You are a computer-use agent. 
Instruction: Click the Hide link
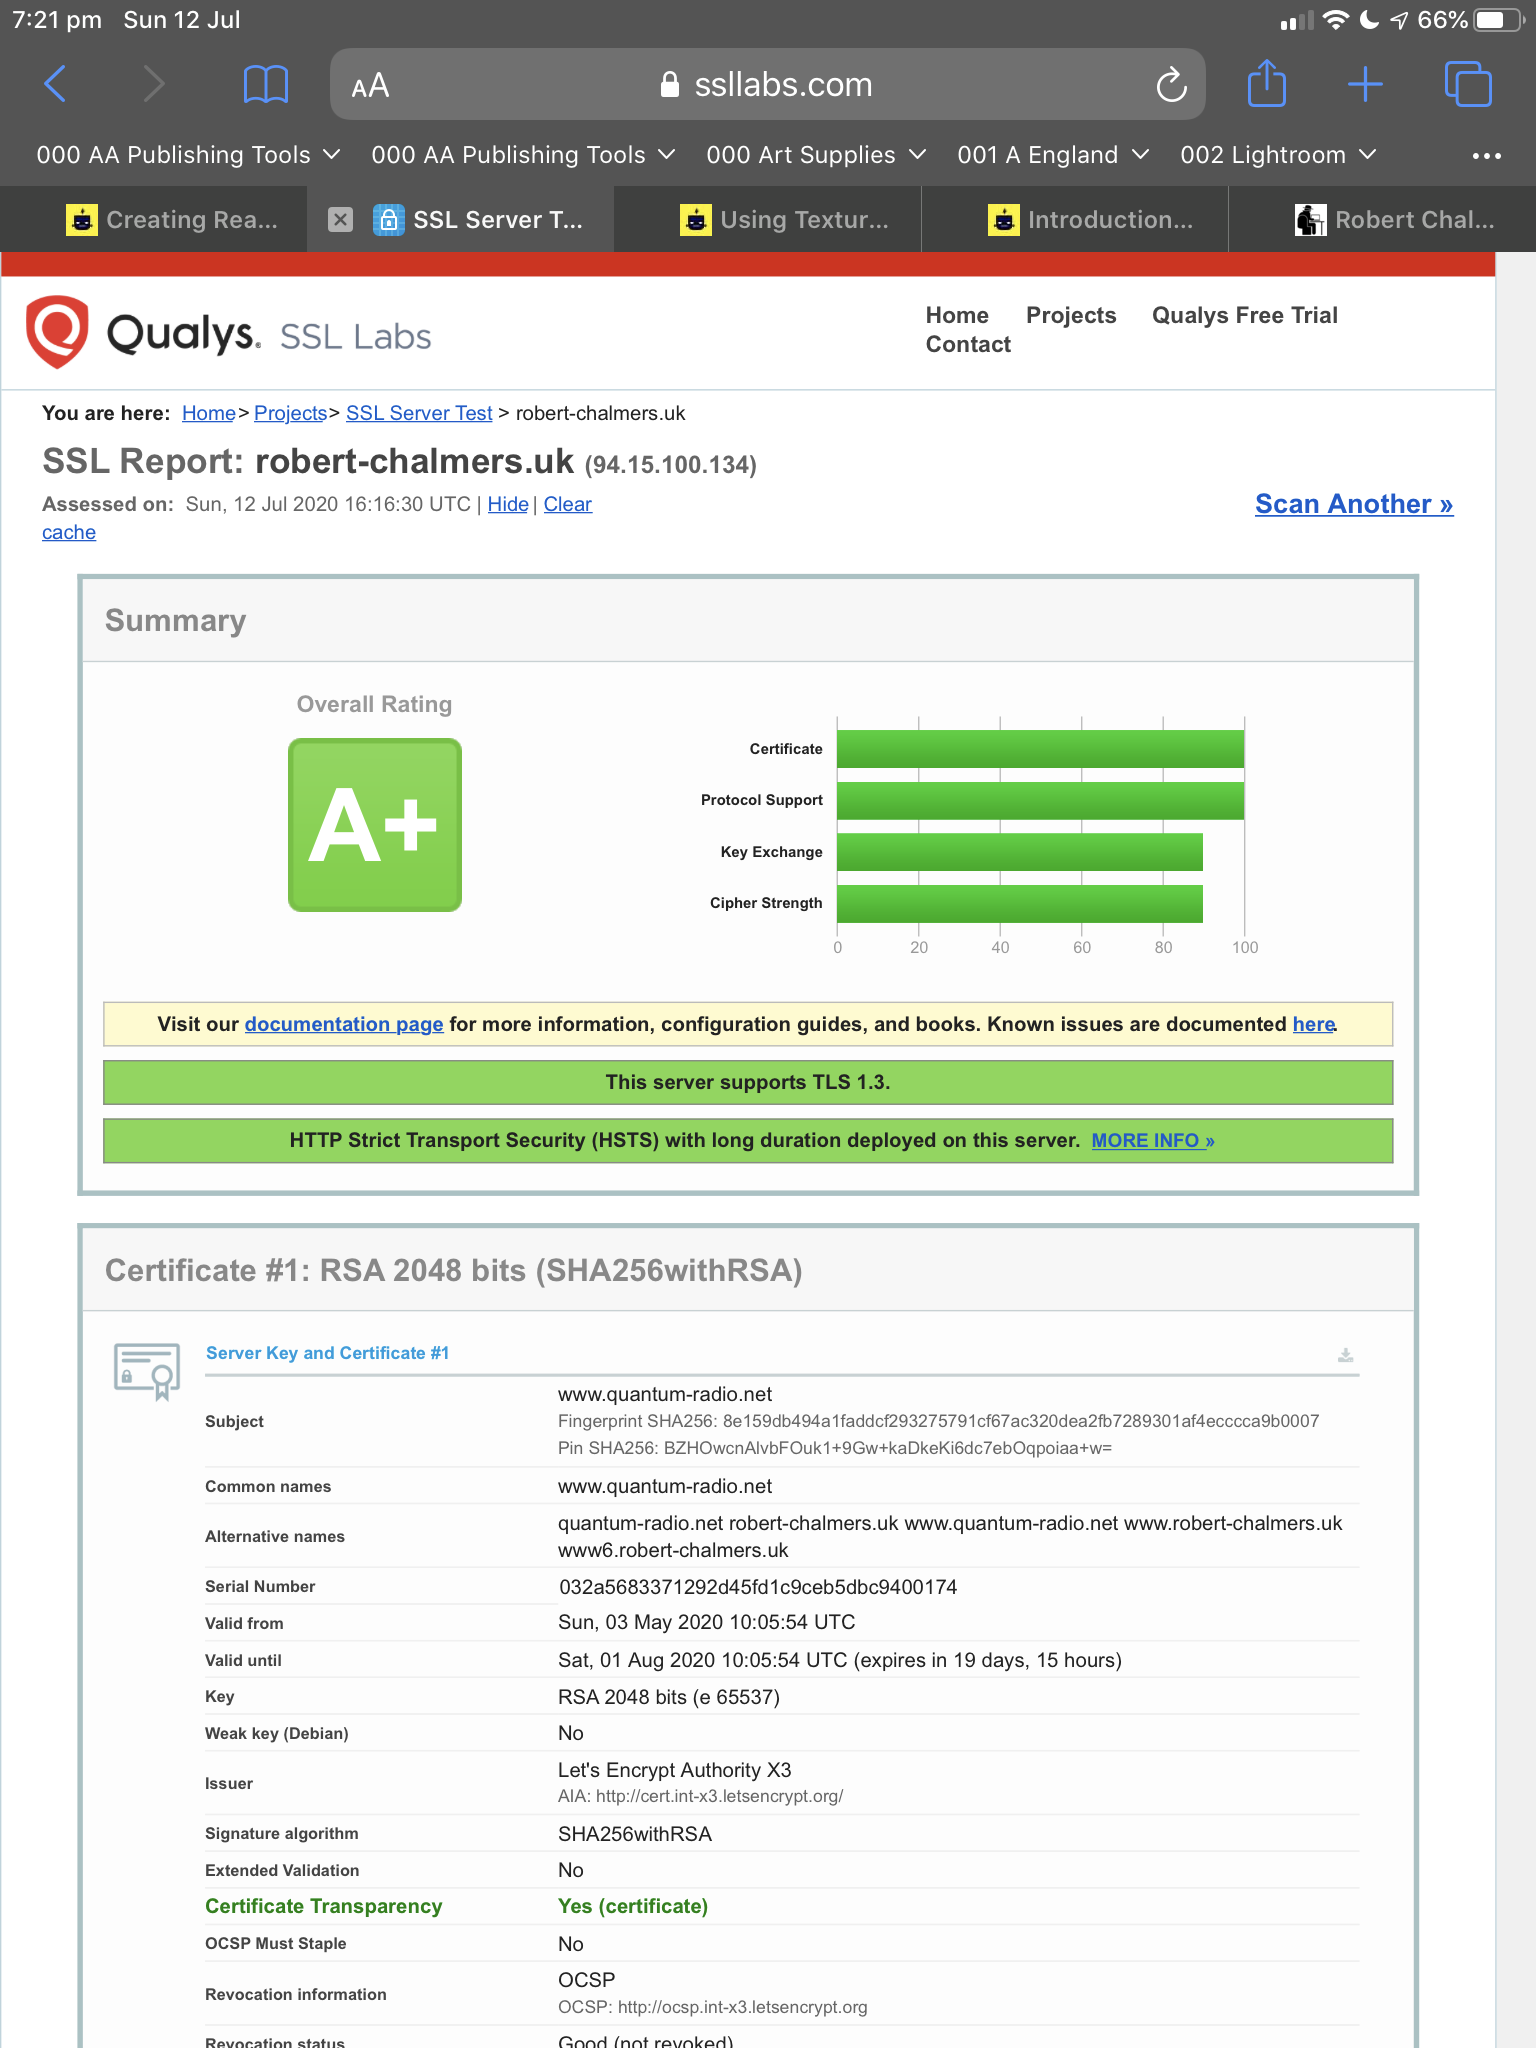508,504
